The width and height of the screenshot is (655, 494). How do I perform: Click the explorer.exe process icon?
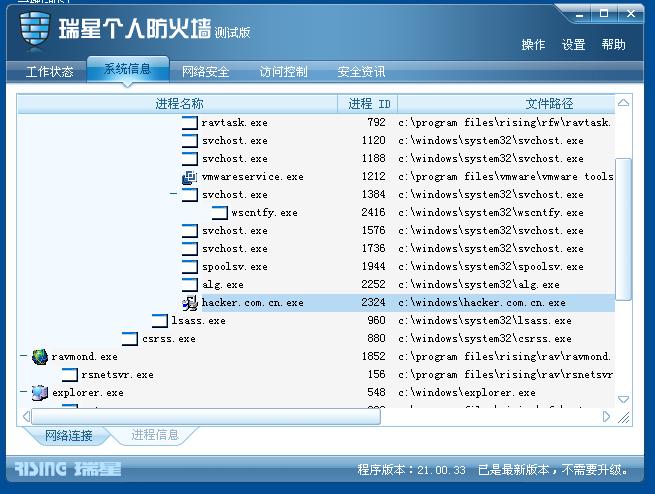click(40, 393)
